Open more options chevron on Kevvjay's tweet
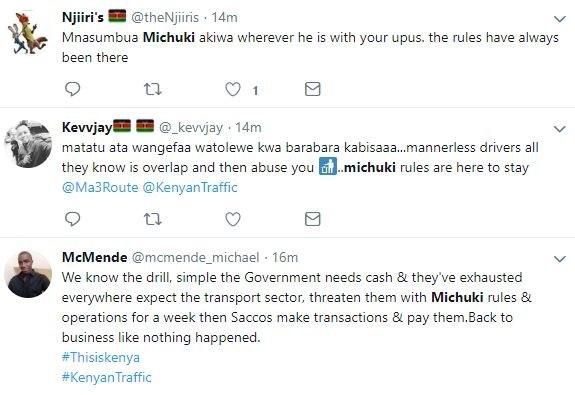 coord(560,129)
